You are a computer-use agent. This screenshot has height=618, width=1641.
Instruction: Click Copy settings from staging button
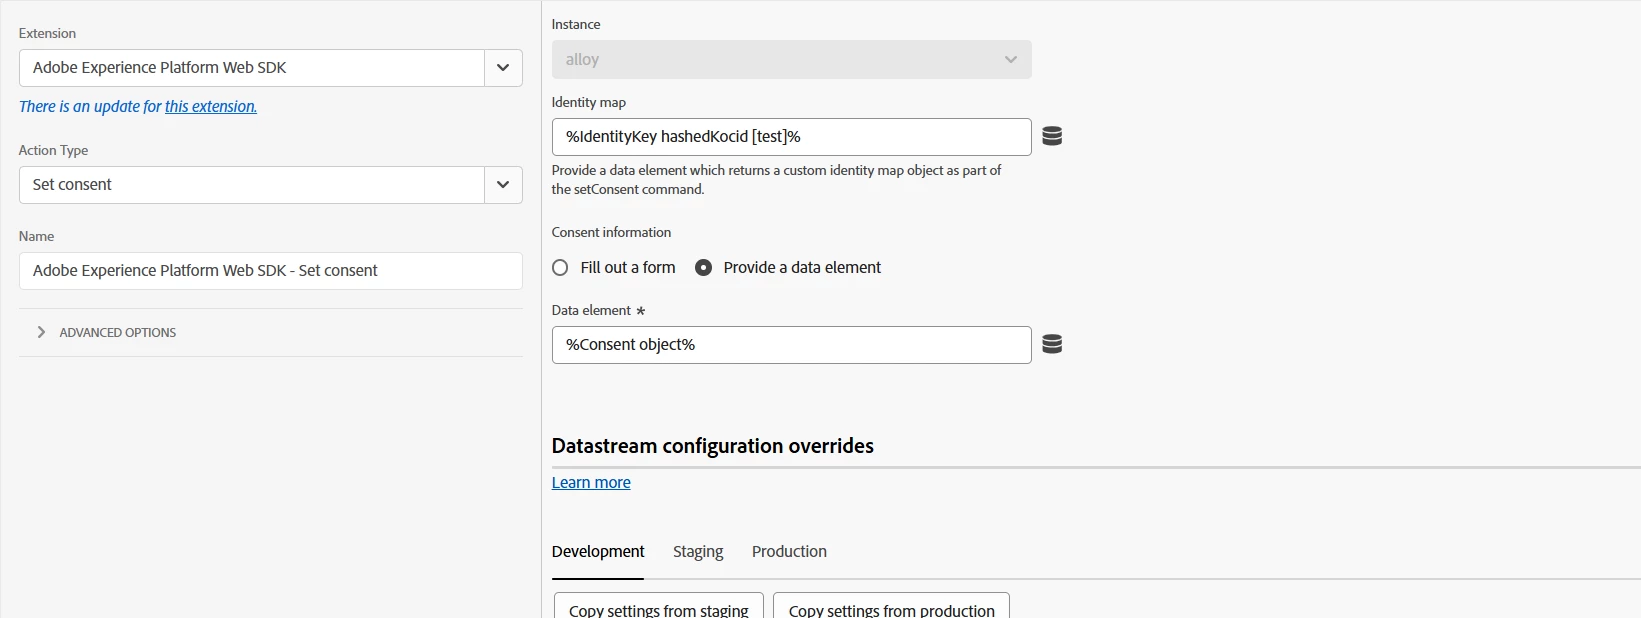(659, 607)
